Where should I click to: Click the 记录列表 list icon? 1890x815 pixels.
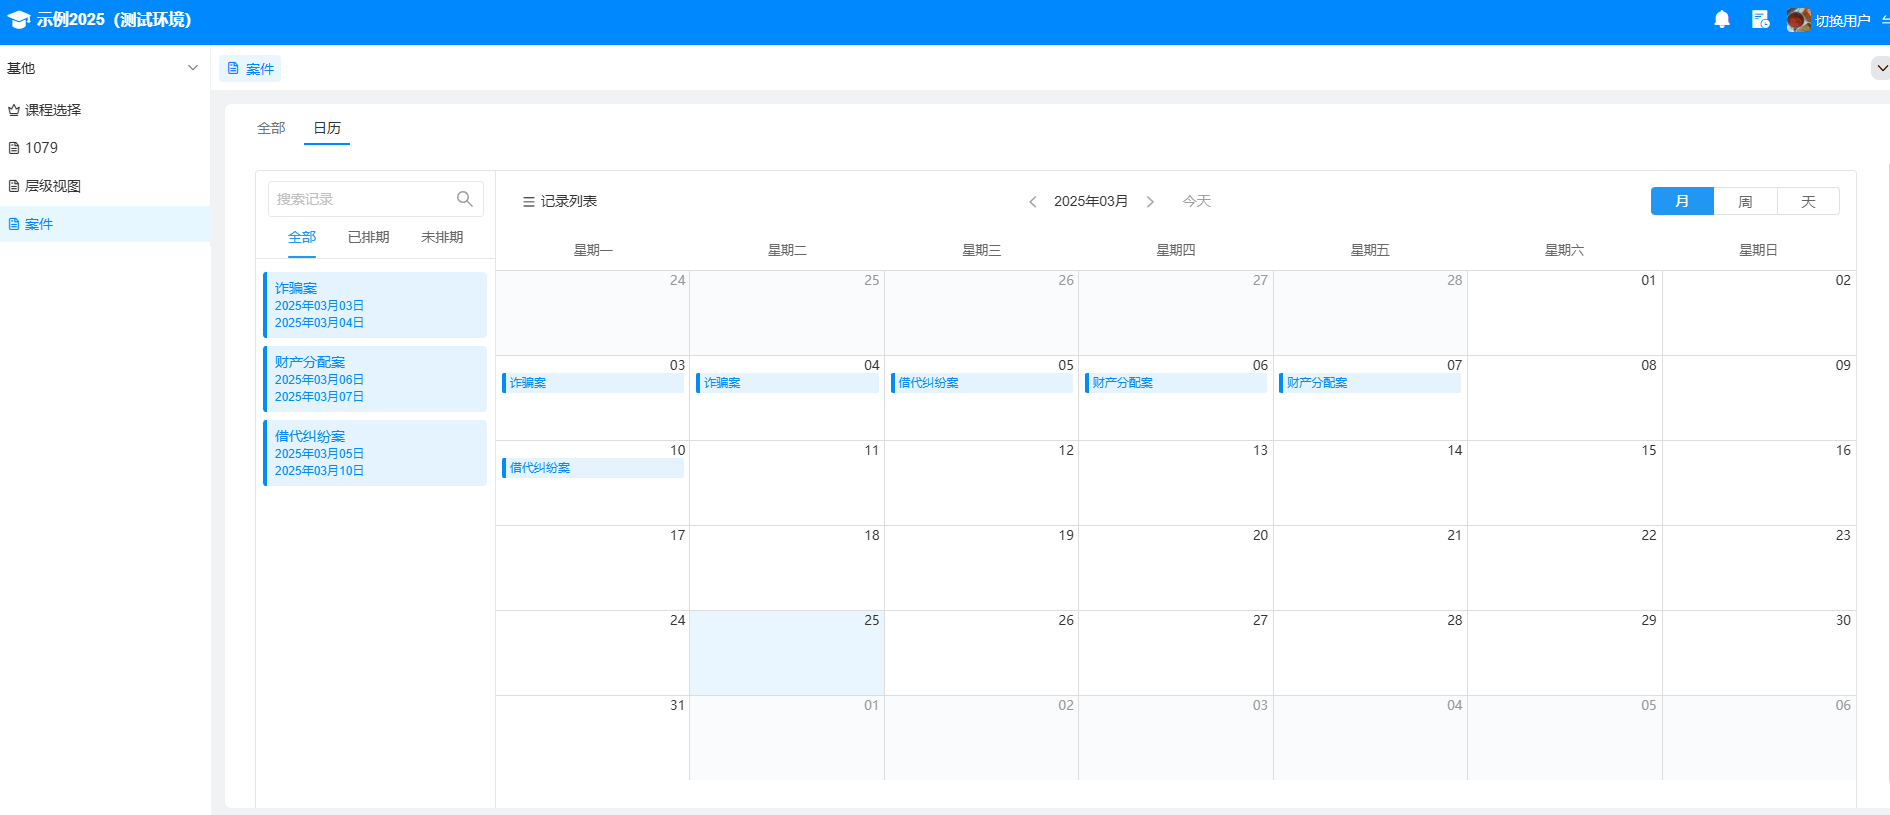(528, 202)
